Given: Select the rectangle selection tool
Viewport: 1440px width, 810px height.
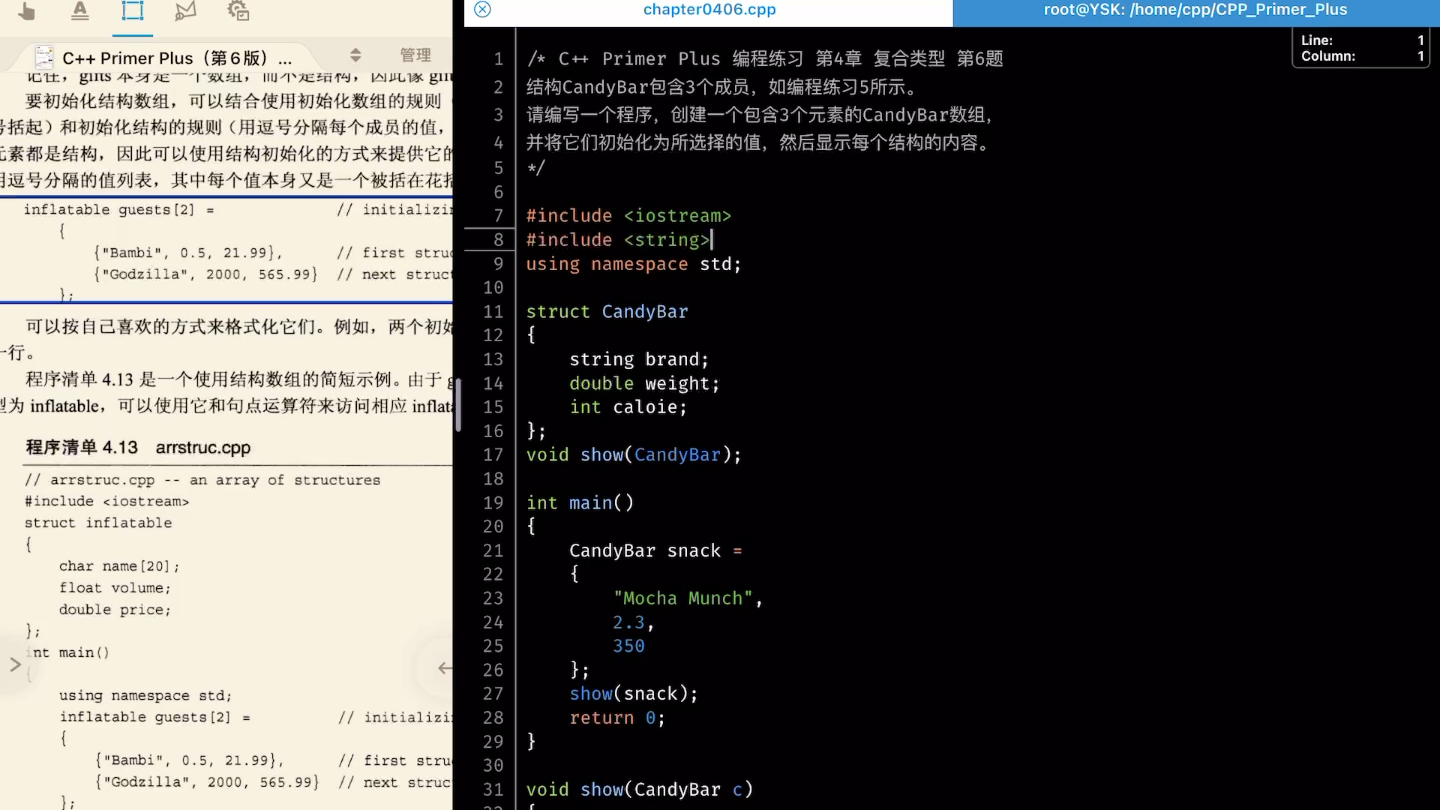Looking at the screenshot, I should (x=132, y=11).
